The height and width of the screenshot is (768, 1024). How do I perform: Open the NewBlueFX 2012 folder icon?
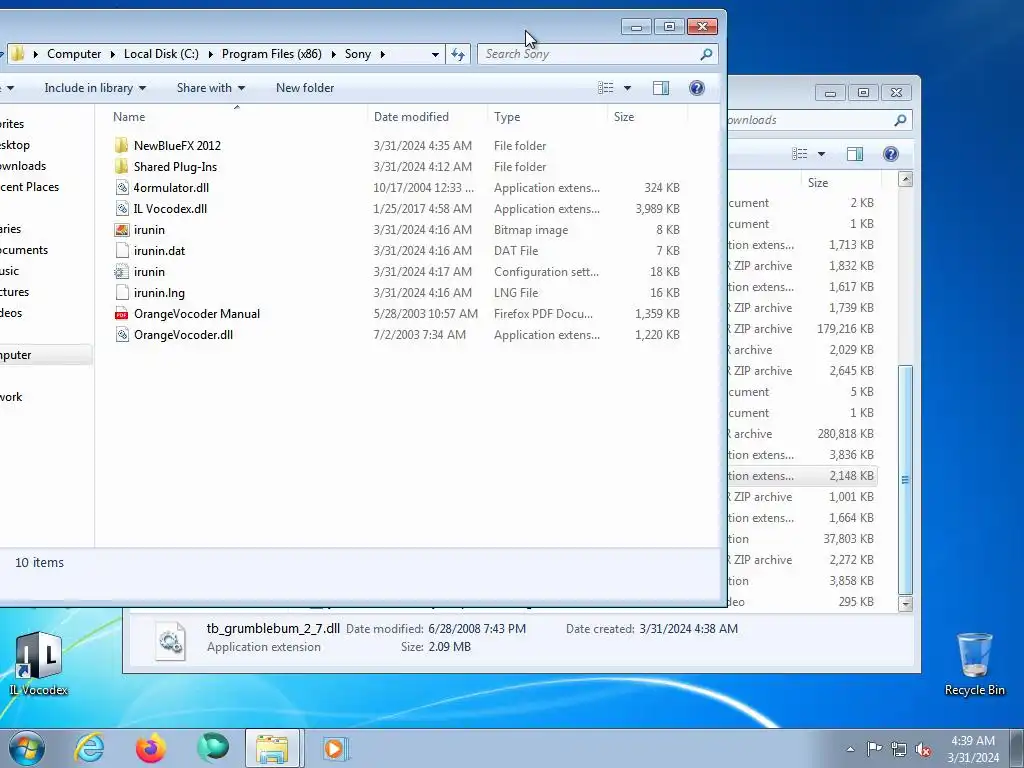[121, 146]
